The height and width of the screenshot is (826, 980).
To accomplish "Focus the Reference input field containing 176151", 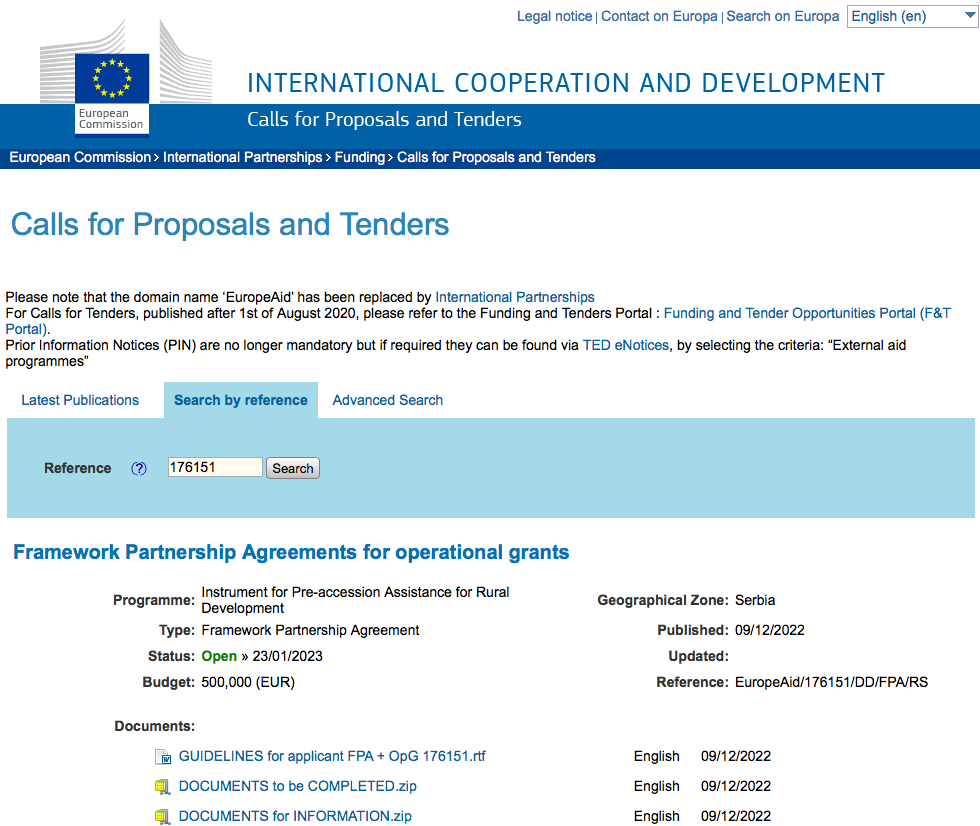I will click(215, 467).
